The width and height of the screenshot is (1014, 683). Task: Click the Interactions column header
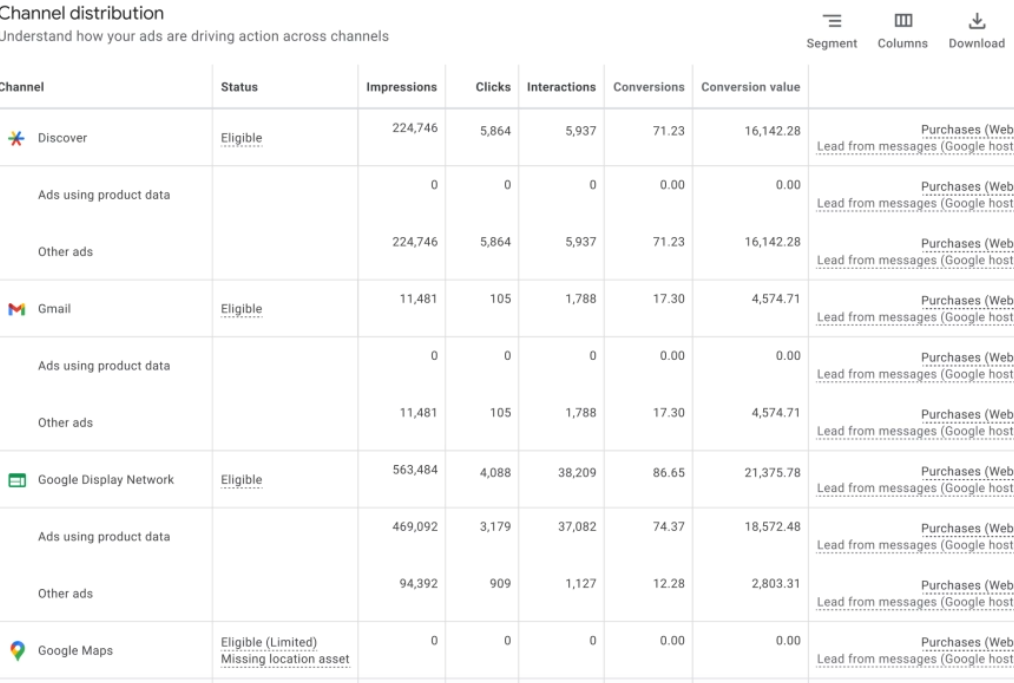(561, 87)
